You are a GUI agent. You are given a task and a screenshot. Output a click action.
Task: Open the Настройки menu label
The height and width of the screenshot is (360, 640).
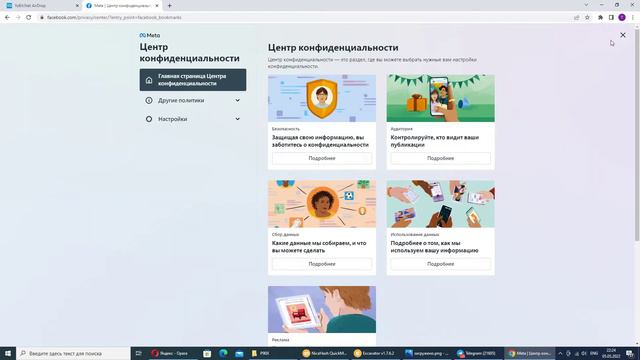pos(173,119)
